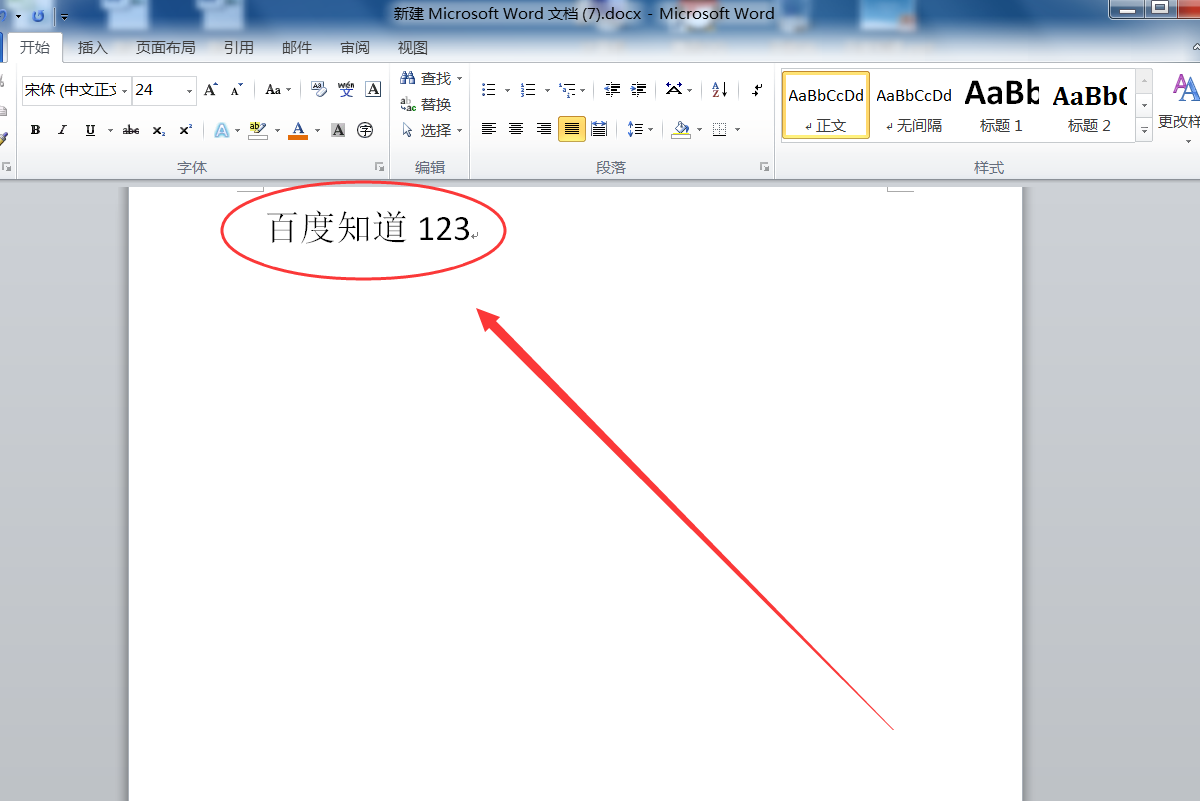
Task: Toggle character shading (gray A icon)
Action: [338, 130]
